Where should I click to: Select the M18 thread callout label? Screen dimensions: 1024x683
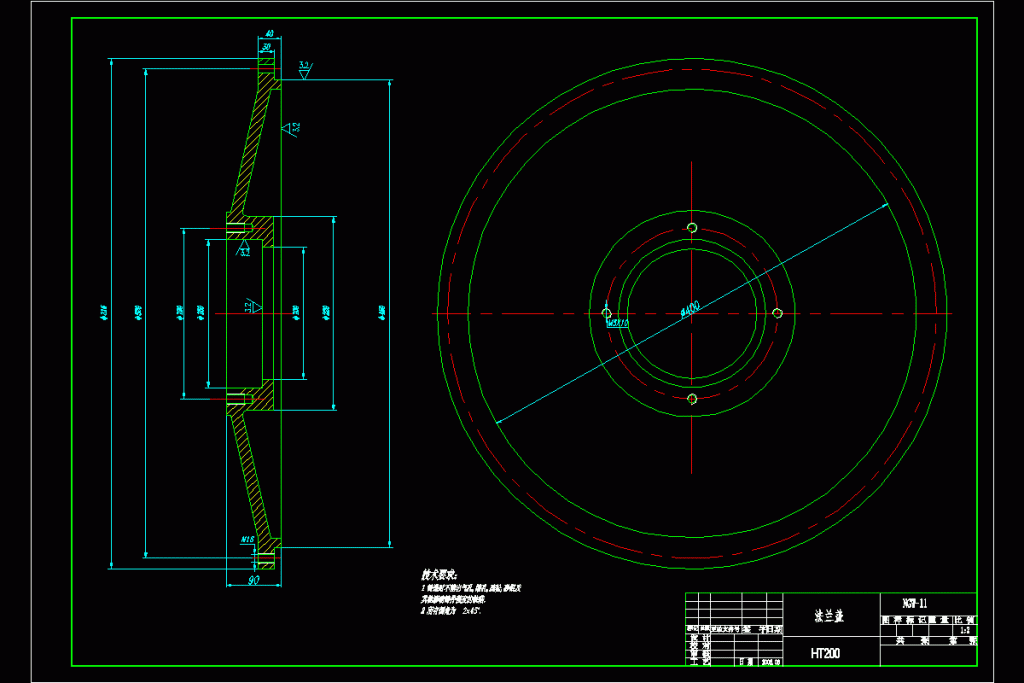(x=248, y=540)
